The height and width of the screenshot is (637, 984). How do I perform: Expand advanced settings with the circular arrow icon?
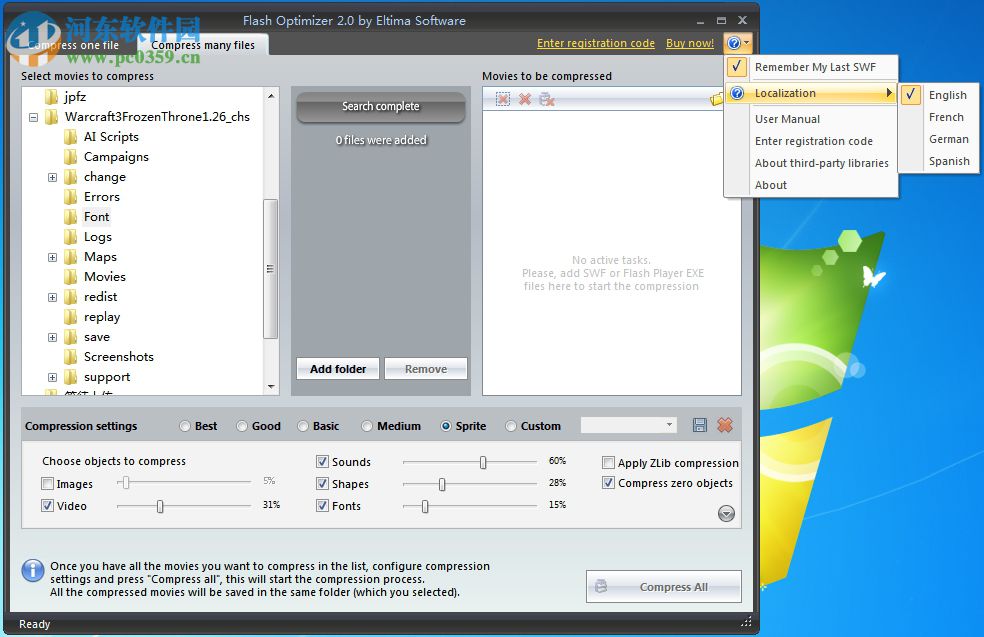point(726,513)
